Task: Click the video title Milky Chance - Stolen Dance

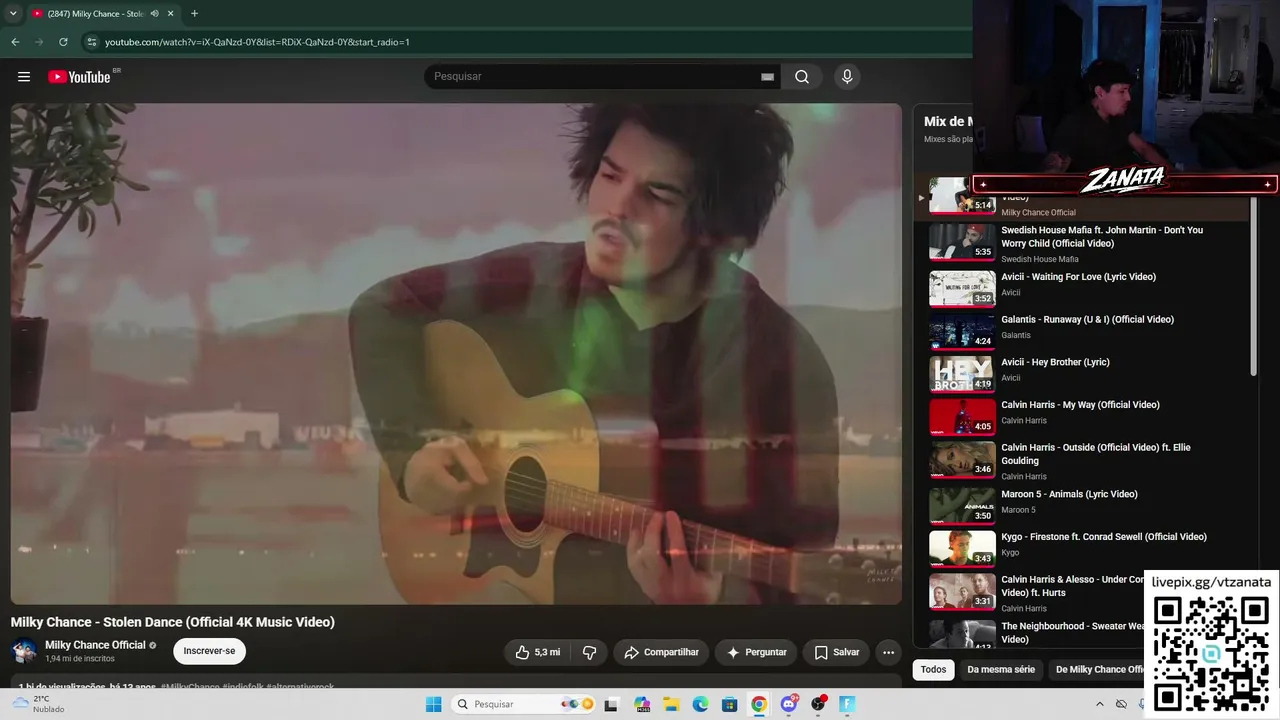Action: pos(173,622)
